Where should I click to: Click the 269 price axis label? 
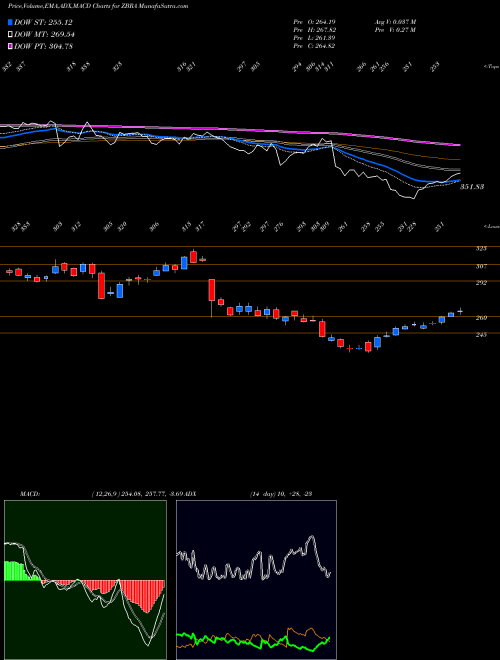pos(481,318)
